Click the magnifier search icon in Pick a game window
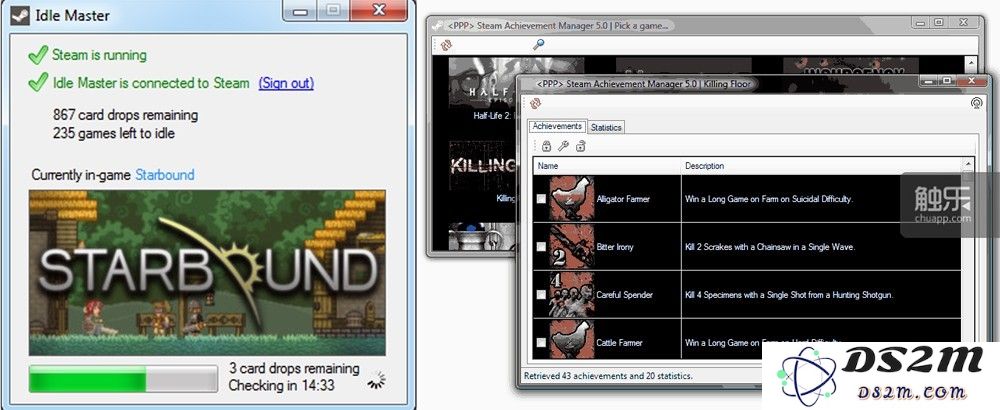The image size is (1000, 410). (x=539, y=45)
